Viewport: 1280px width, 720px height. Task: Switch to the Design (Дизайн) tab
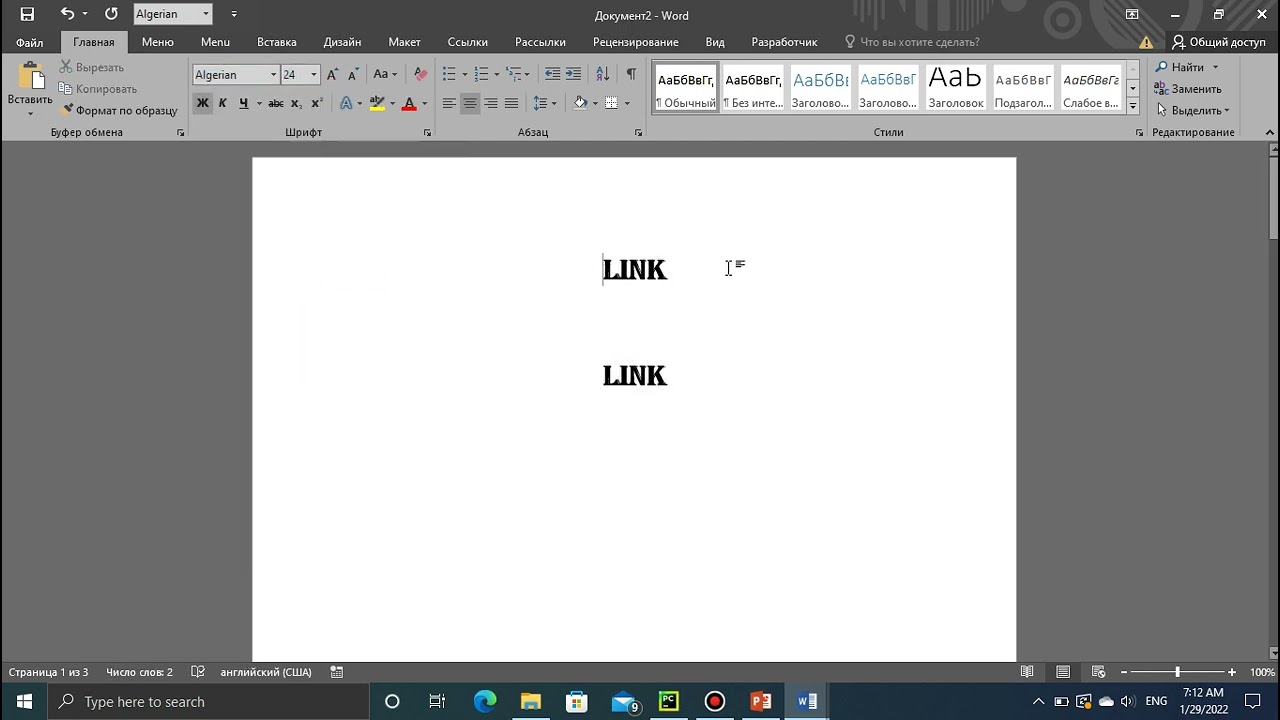[x=342, y=42]
